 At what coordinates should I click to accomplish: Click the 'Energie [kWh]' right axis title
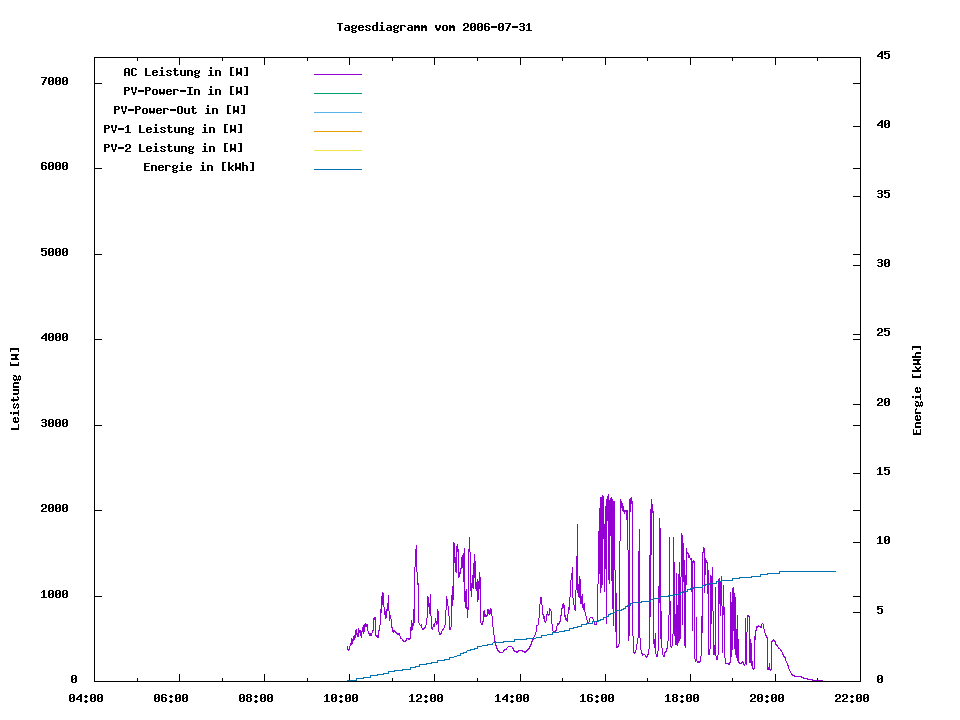tap(918, 390)
